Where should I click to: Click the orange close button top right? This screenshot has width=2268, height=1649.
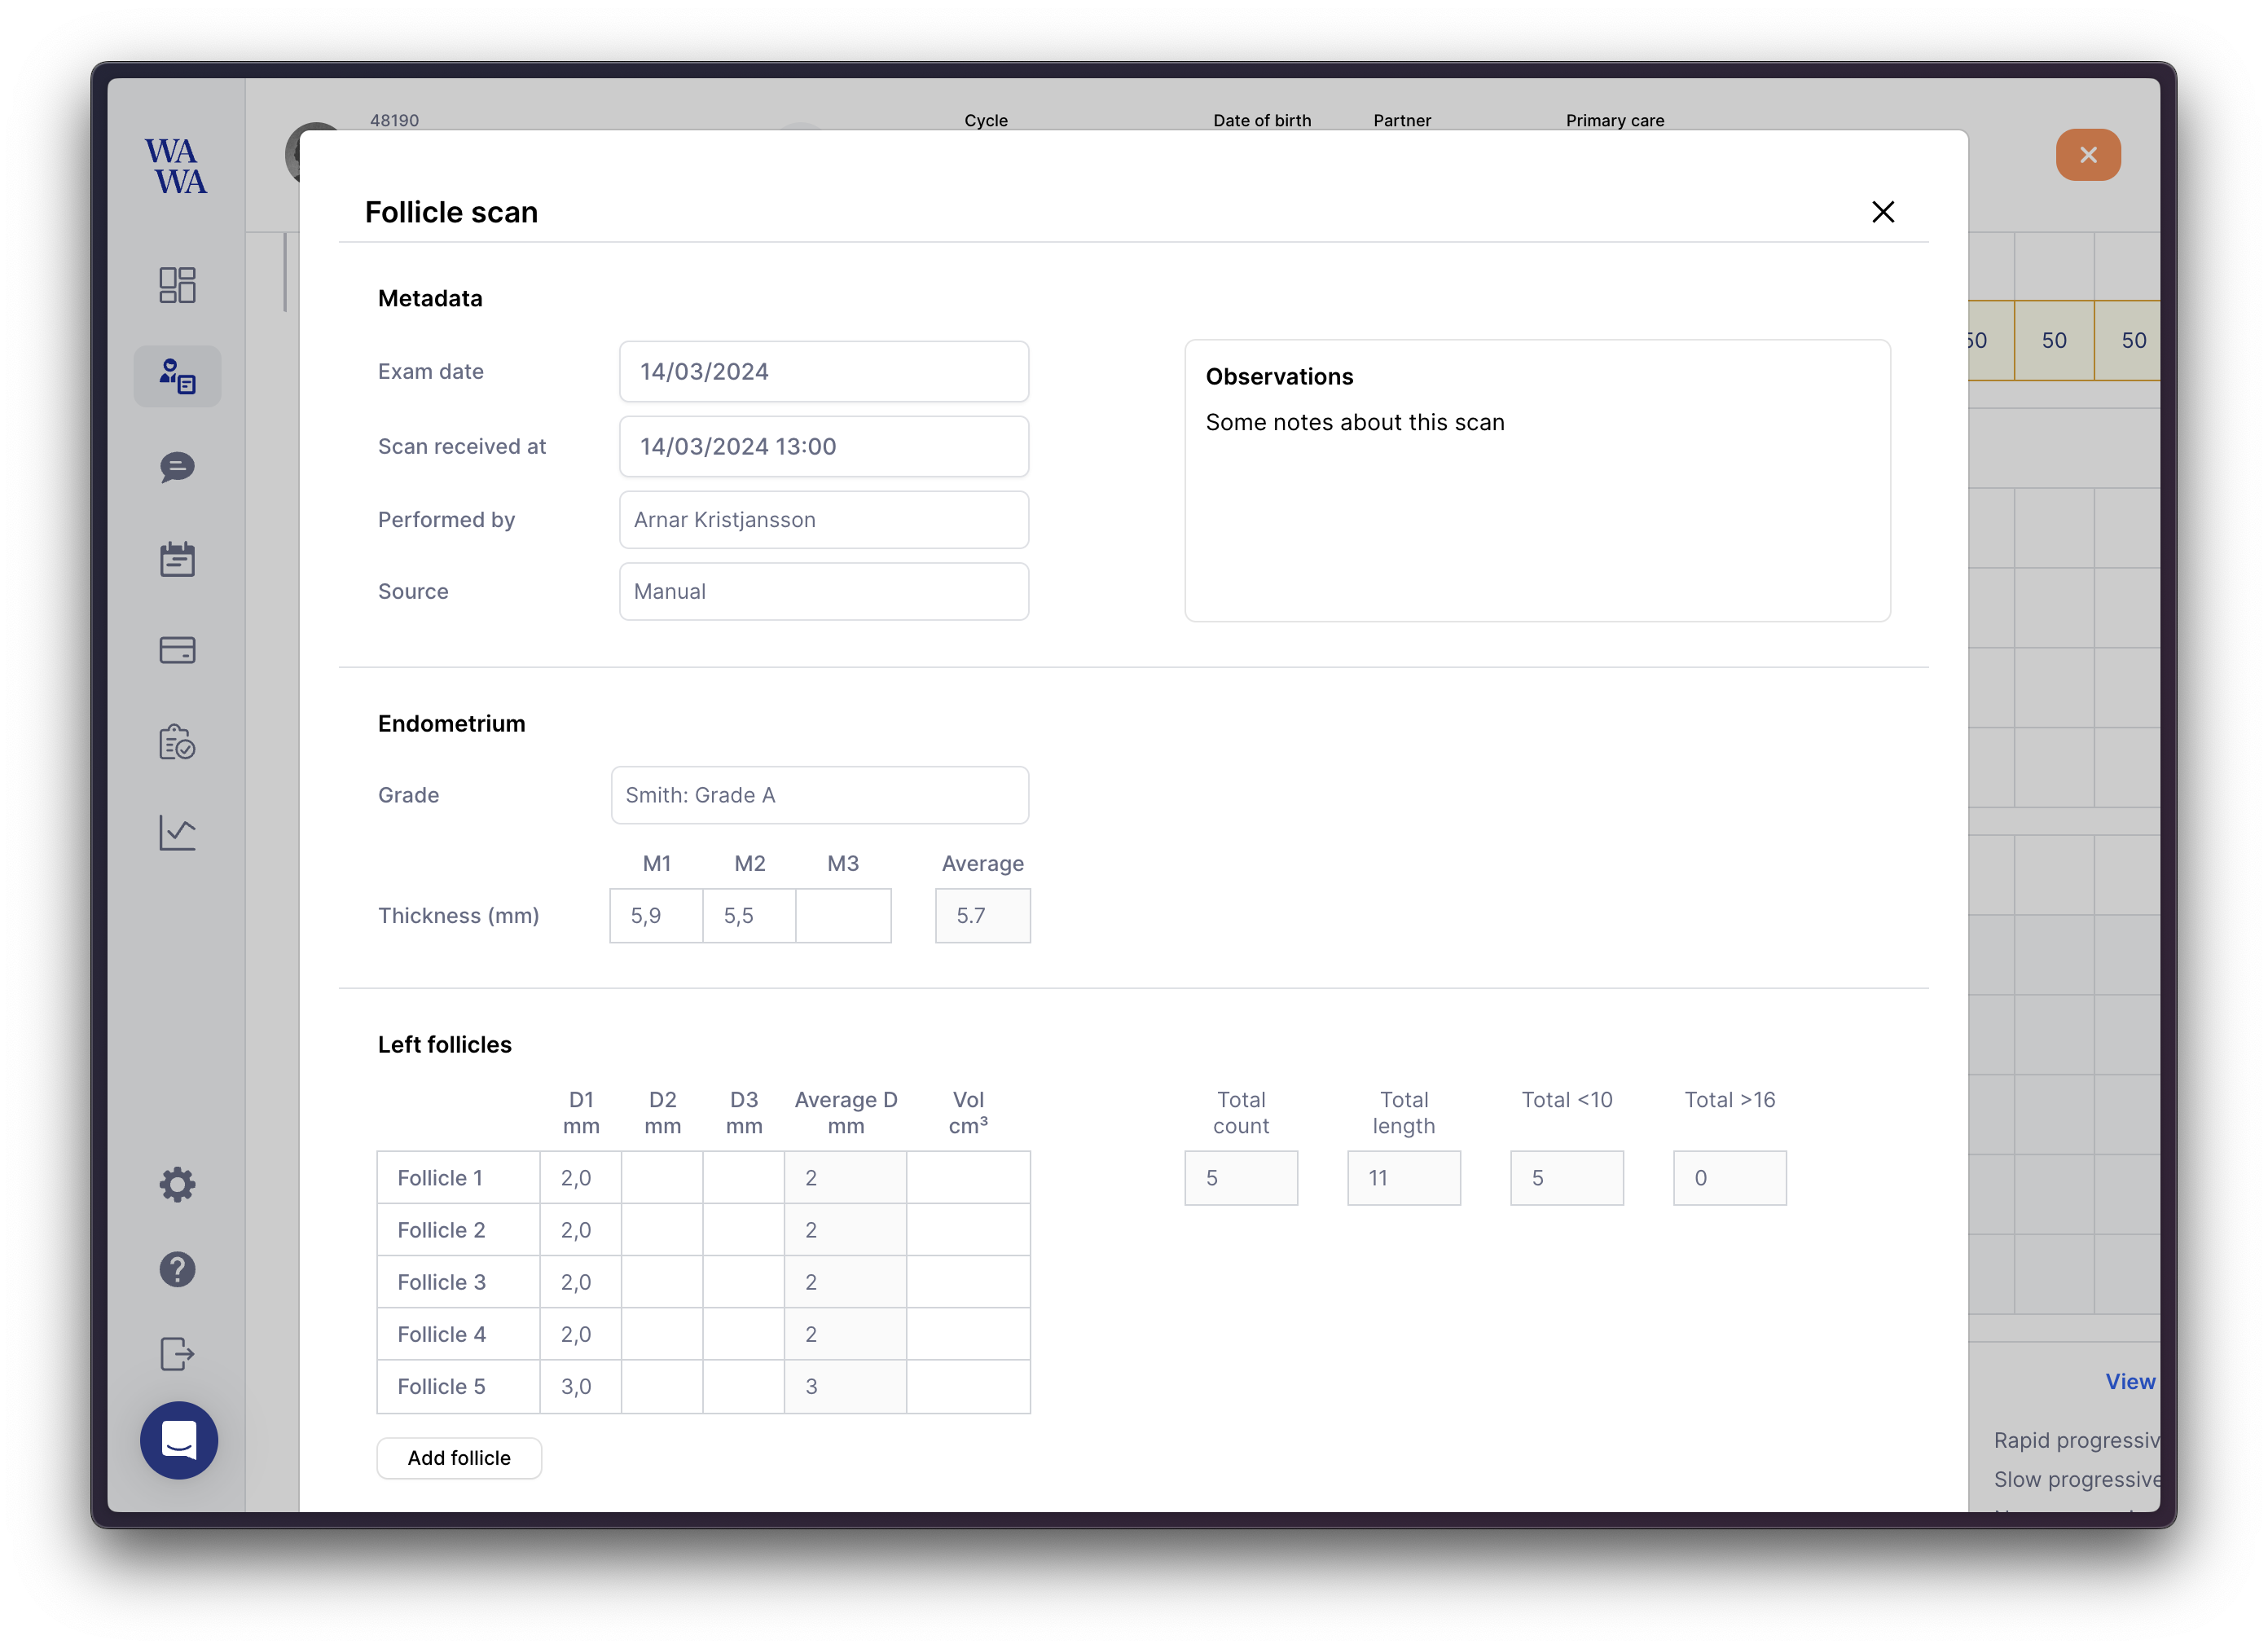[x=2087, y=155]
